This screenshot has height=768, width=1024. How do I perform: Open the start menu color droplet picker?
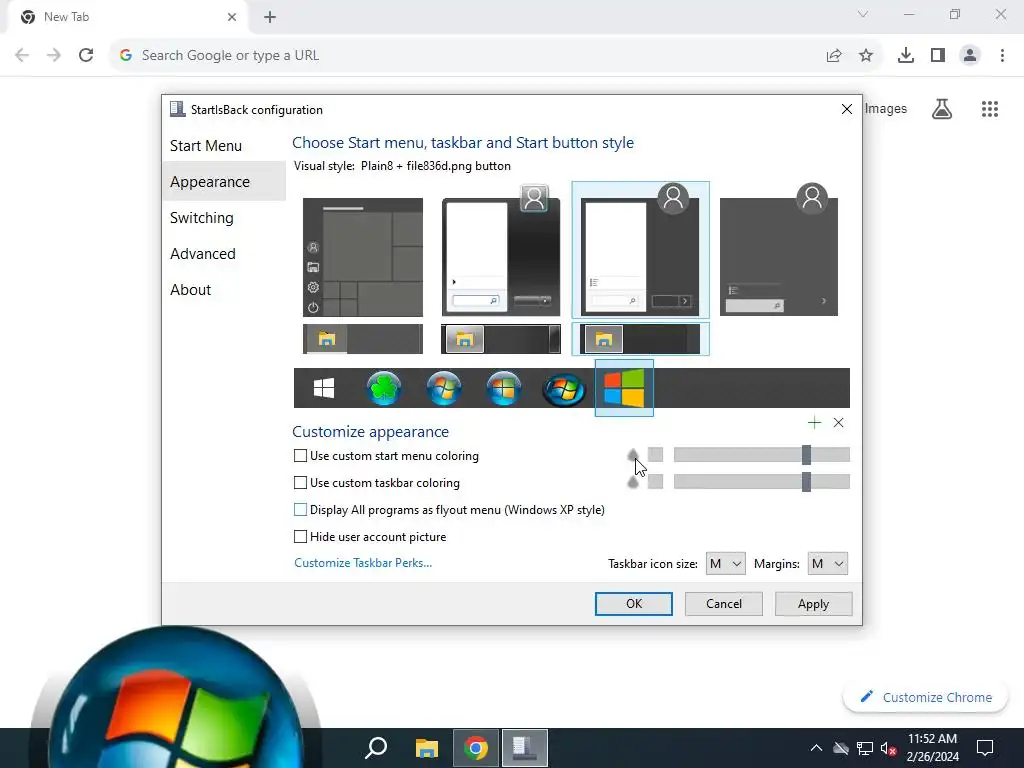(x=633, y=455)
